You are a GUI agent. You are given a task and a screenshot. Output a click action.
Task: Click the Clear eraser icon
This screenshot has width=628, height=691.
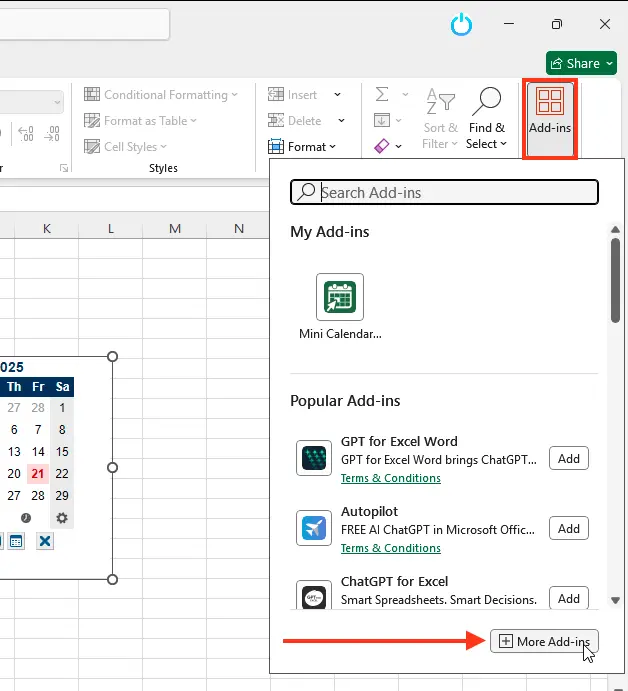pos(382,146)
